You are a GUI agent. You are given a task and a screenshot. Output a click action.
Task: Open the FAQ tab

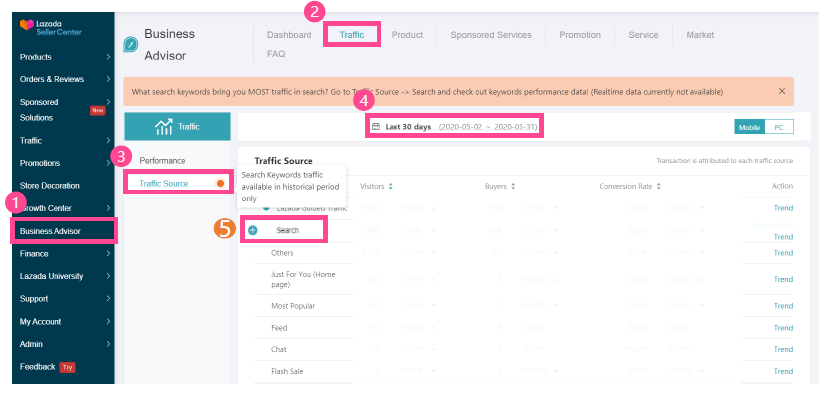point(276,54)
